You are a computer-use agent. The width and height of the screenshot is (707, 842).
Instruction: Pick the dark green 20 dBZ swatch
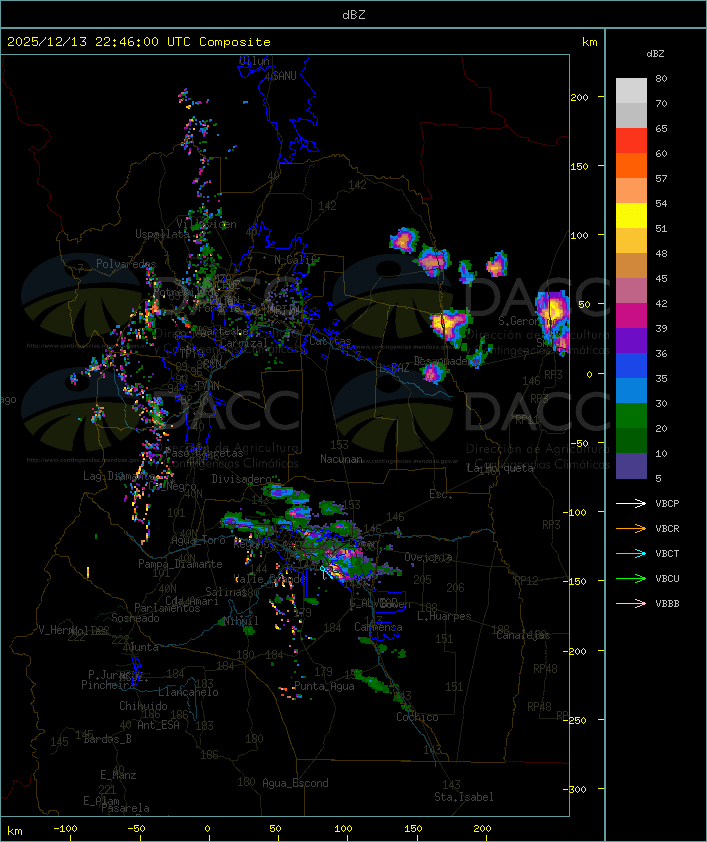pos(631,440)
